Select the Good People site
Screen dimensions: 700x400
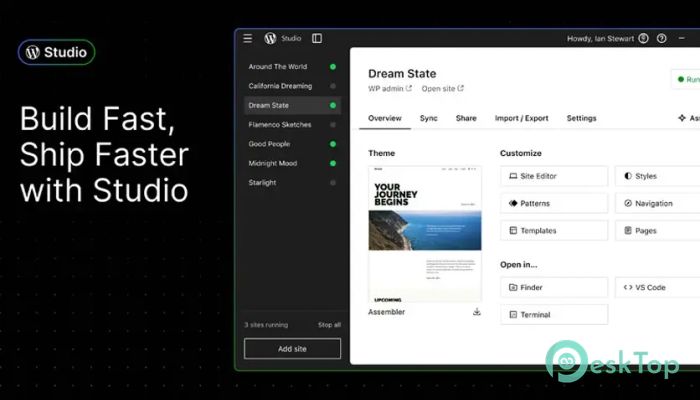292,144
